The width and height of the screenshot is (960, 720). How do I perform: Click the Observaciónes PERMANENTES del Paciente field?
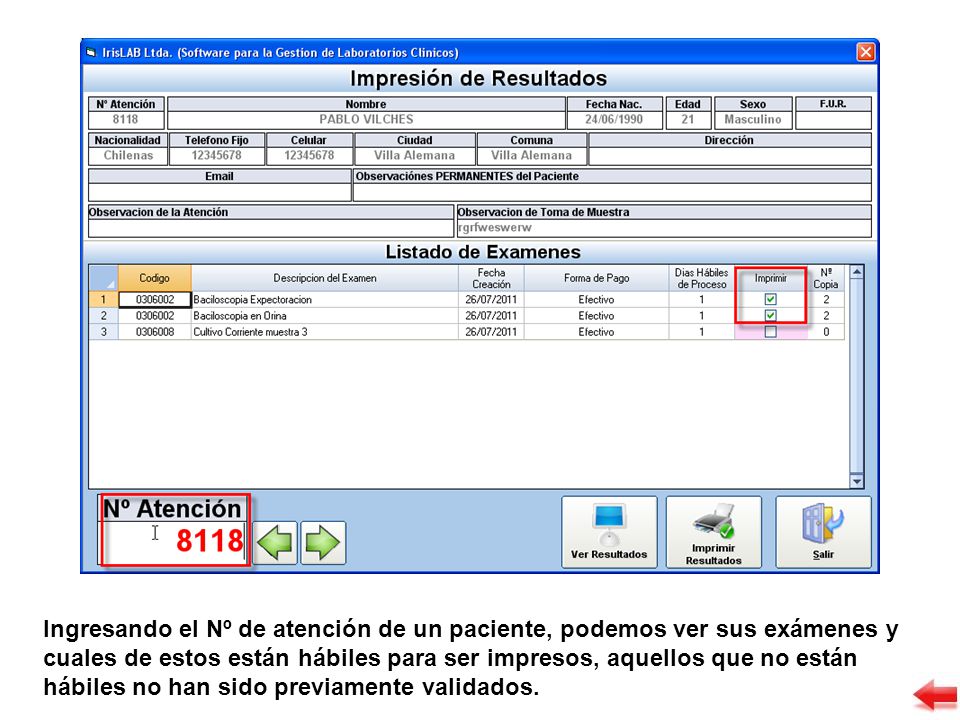pyautogui.click(x=612, y=192)
